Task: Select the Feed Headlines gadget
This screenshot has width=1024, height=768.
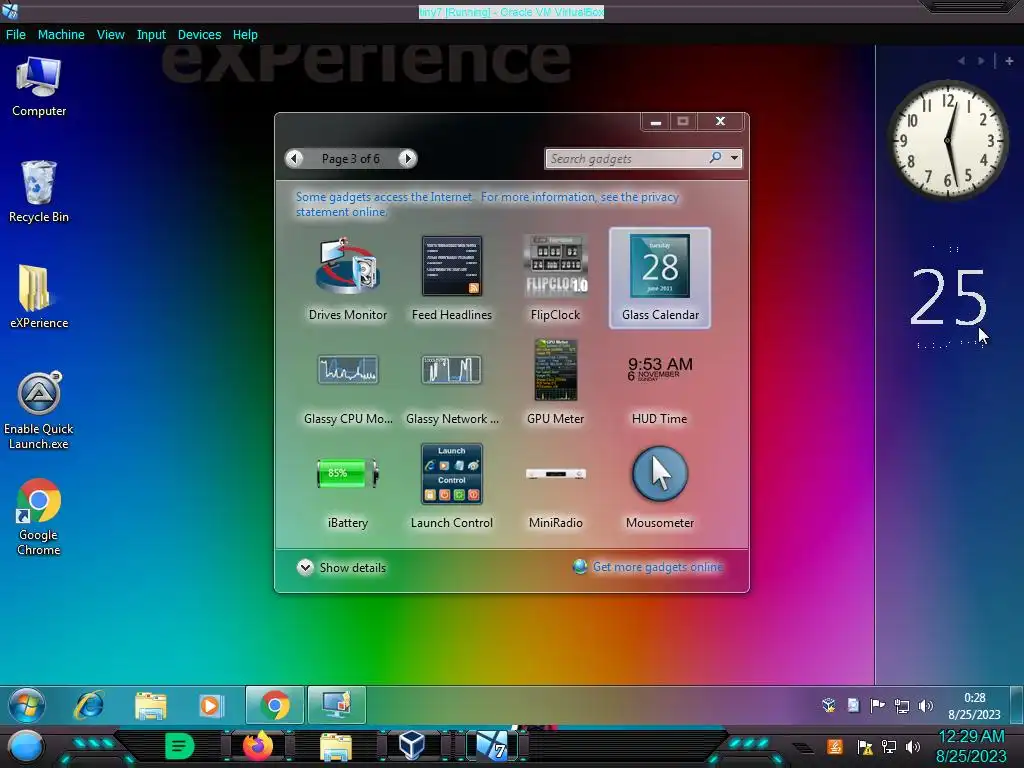Action: coord(451,279)
